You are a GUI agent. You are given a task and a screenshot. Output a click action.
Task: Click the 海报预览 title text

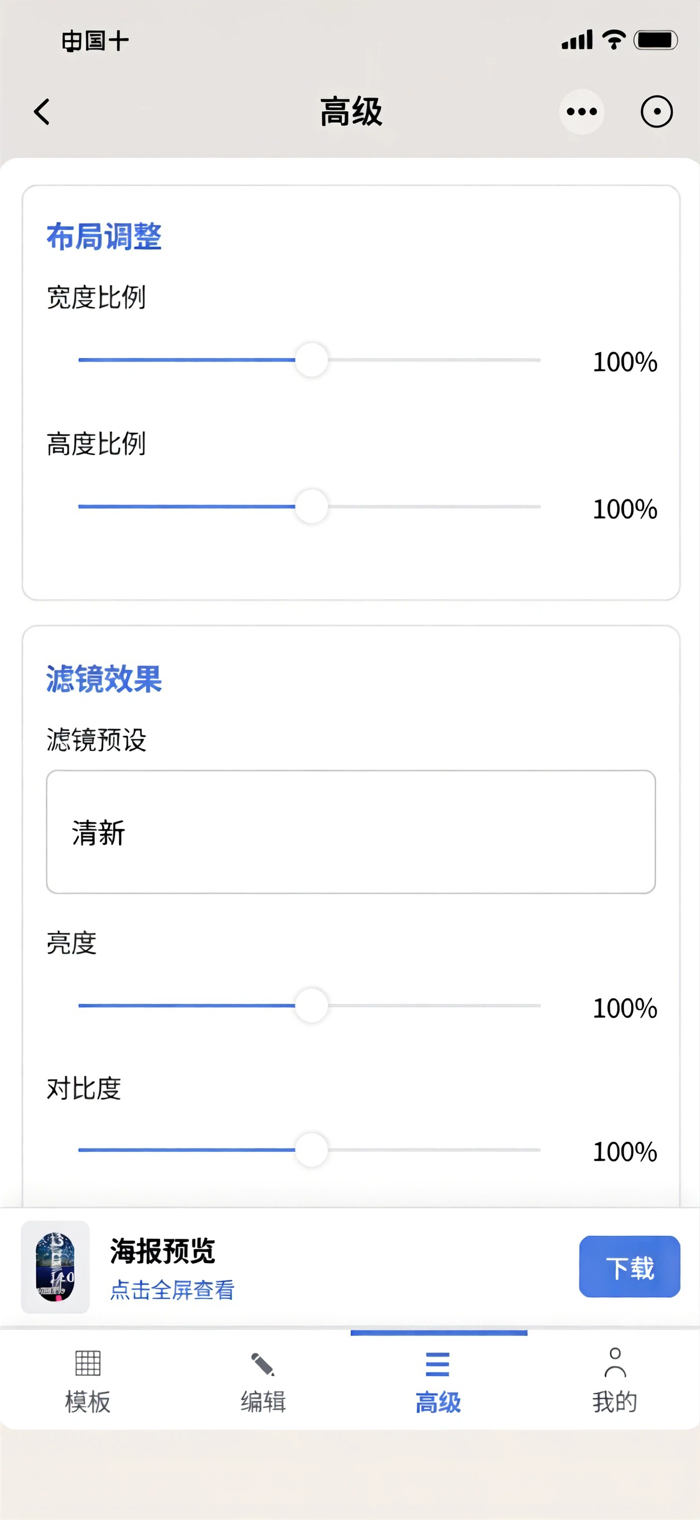click(x=163, y=1251)
